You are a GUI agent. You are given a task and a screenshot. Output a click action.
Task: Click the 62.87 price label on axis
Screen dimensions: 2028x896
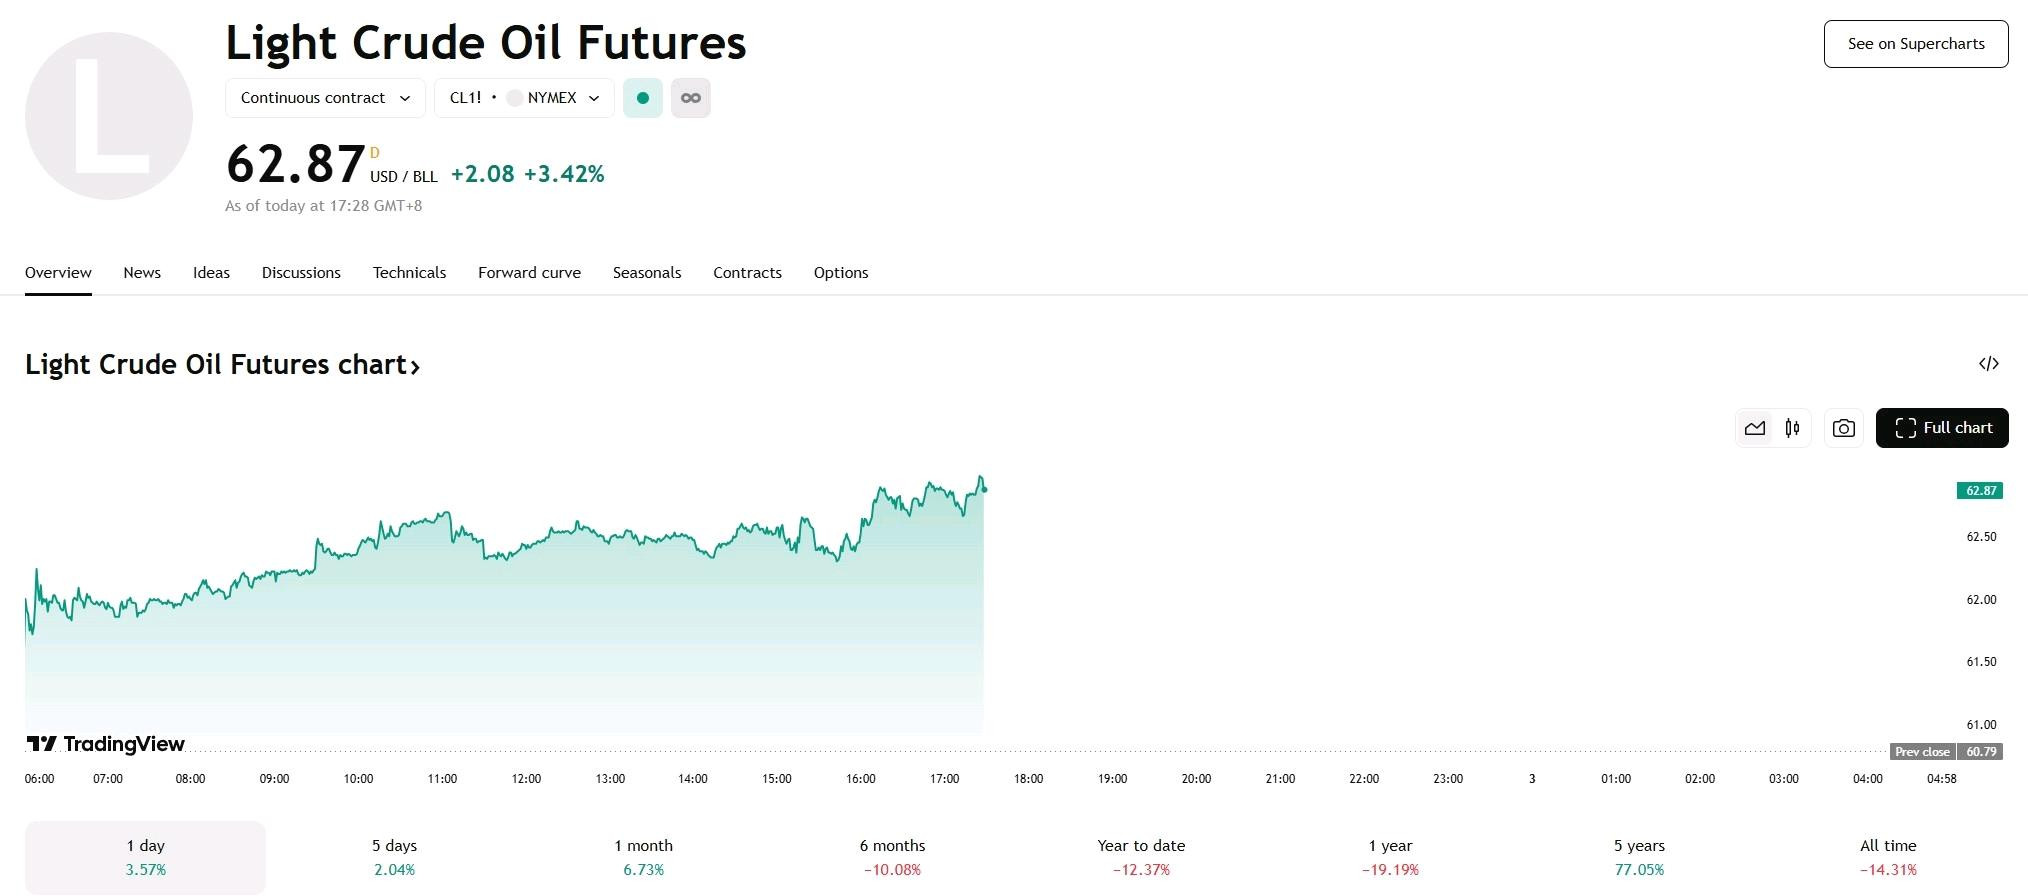tap(1980, 491)
